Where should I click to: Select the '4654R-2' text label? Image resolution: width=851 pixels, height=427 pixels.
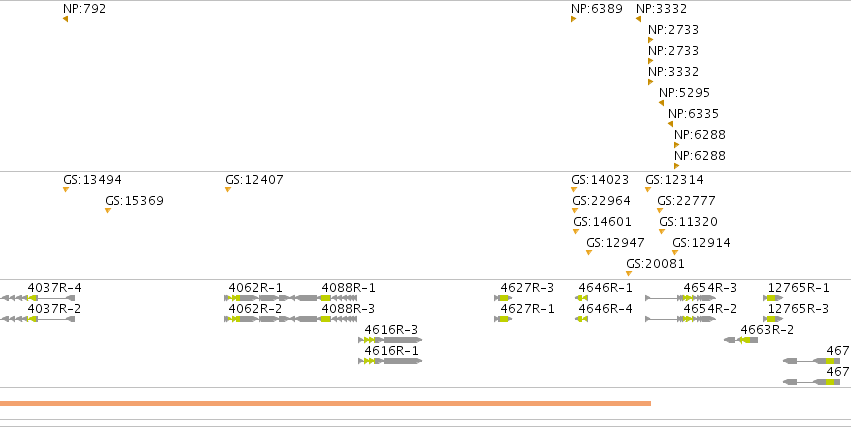coord(710,309)
